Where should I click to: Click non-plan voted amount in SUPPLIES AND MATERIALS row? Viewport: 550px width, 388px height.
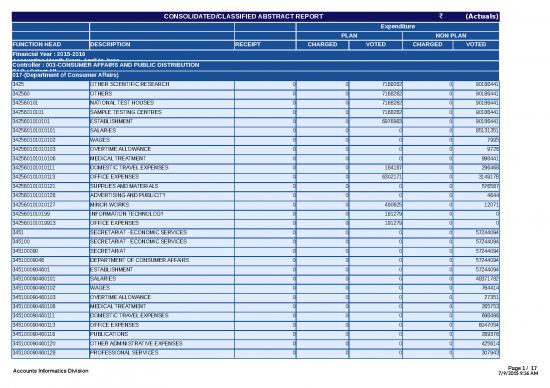(490, 186)
